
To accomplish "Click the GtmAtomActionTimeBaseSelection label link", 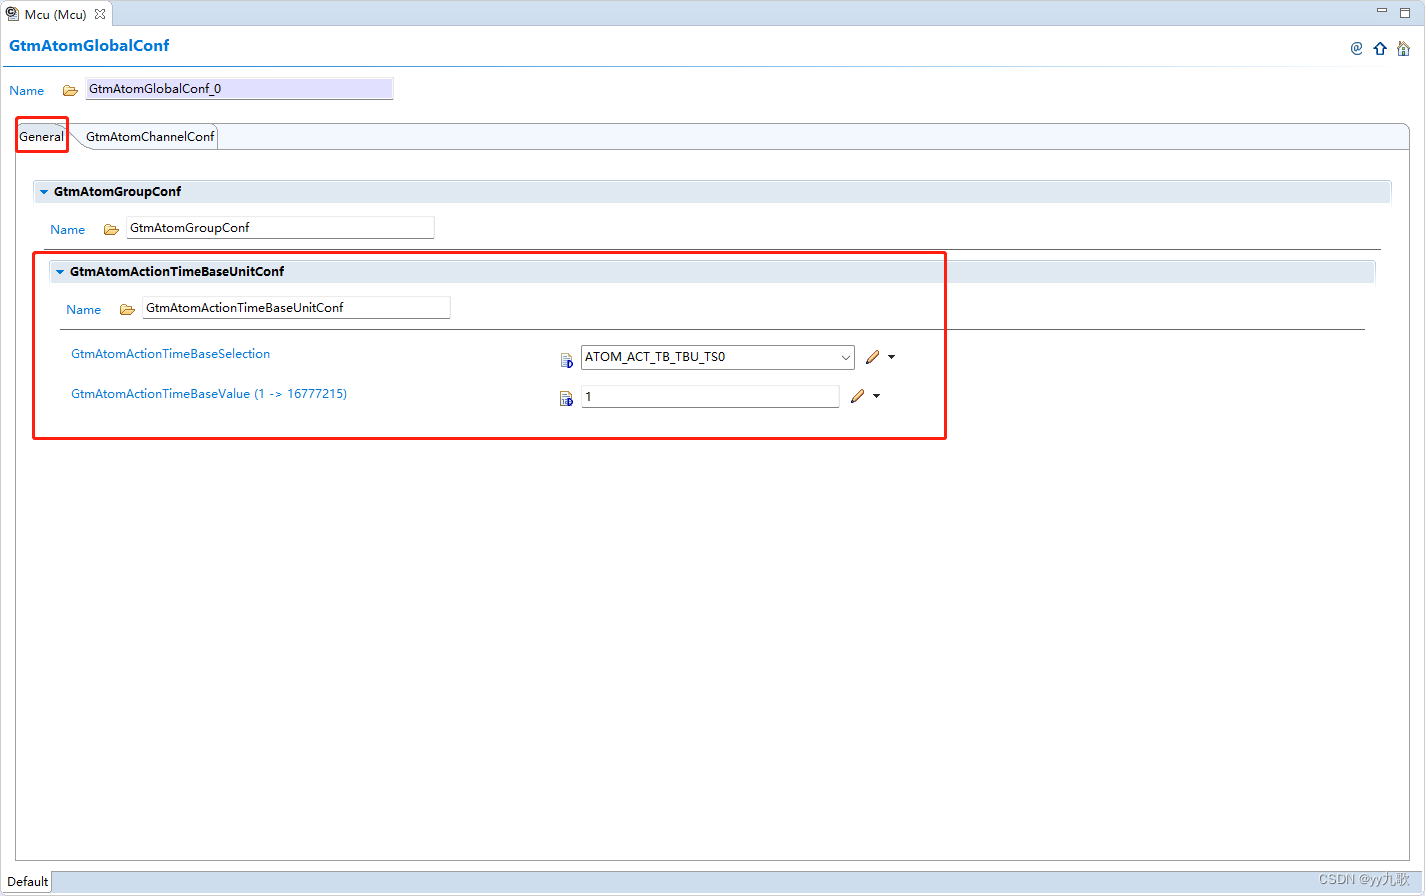I will pos(170,354).
